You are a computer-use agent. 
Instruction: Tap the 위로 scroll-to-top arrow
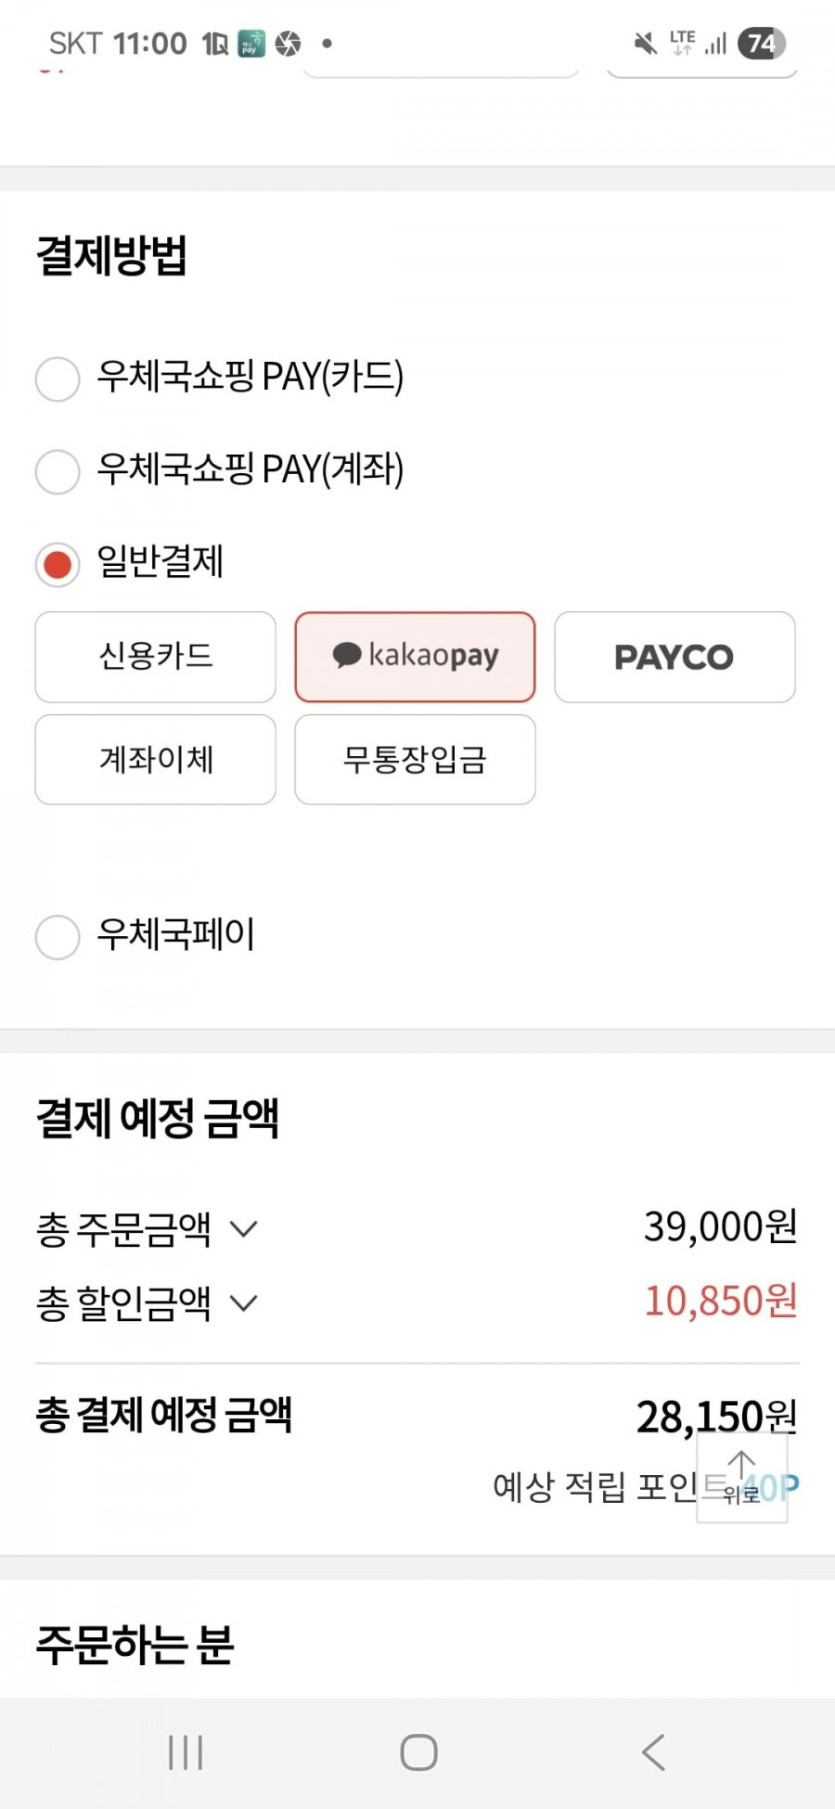742,1477
